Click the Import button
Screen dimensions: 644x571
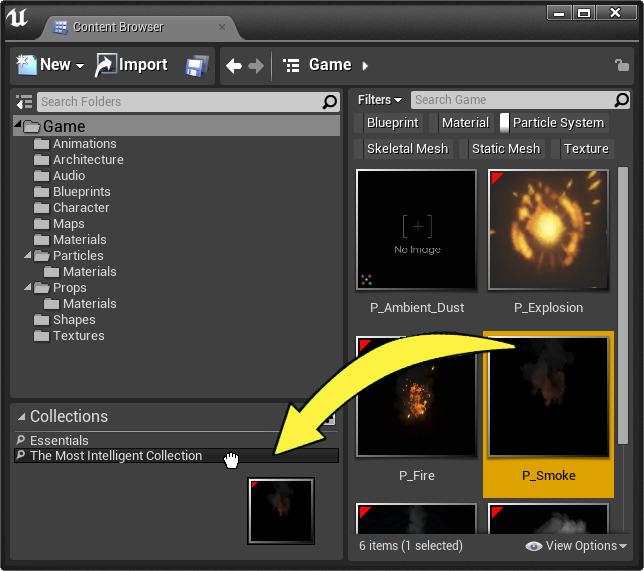click(132, 65)
